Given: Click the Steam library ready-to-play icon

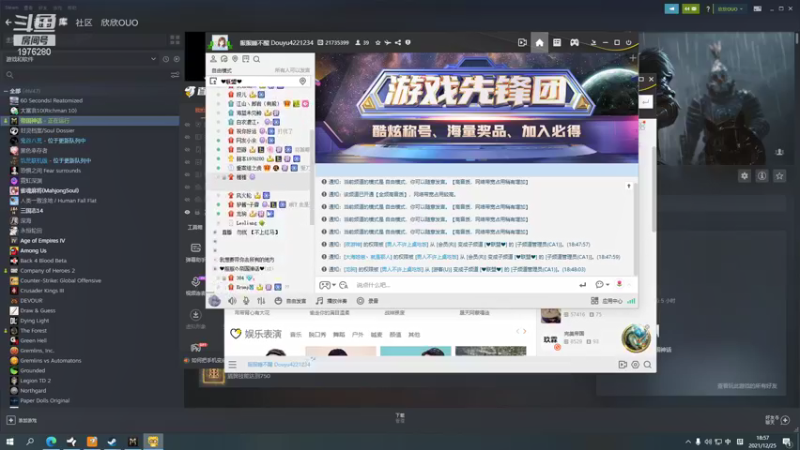Looking at the screenshot, I should 177,59.
